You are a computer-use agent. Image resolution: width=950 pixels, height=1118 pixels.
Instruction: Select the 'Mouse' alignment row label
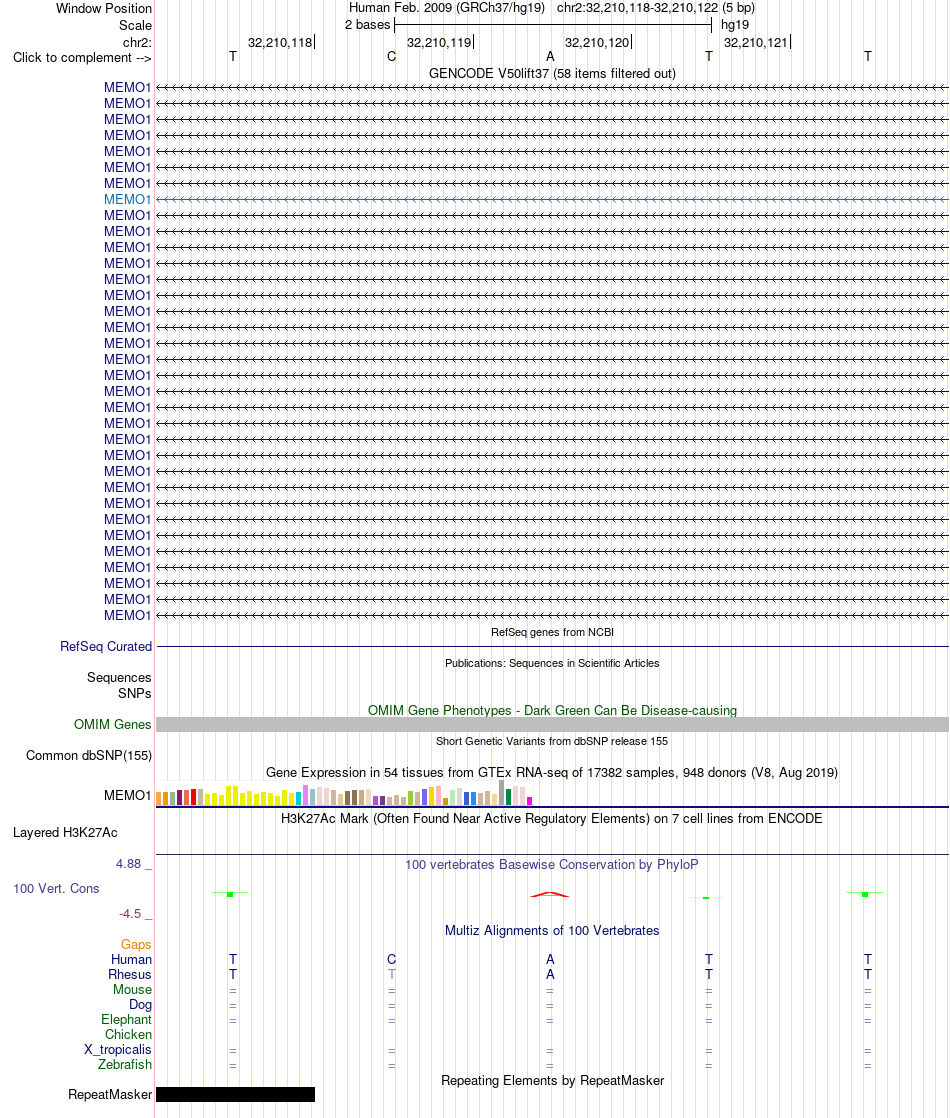pos(133,990)
